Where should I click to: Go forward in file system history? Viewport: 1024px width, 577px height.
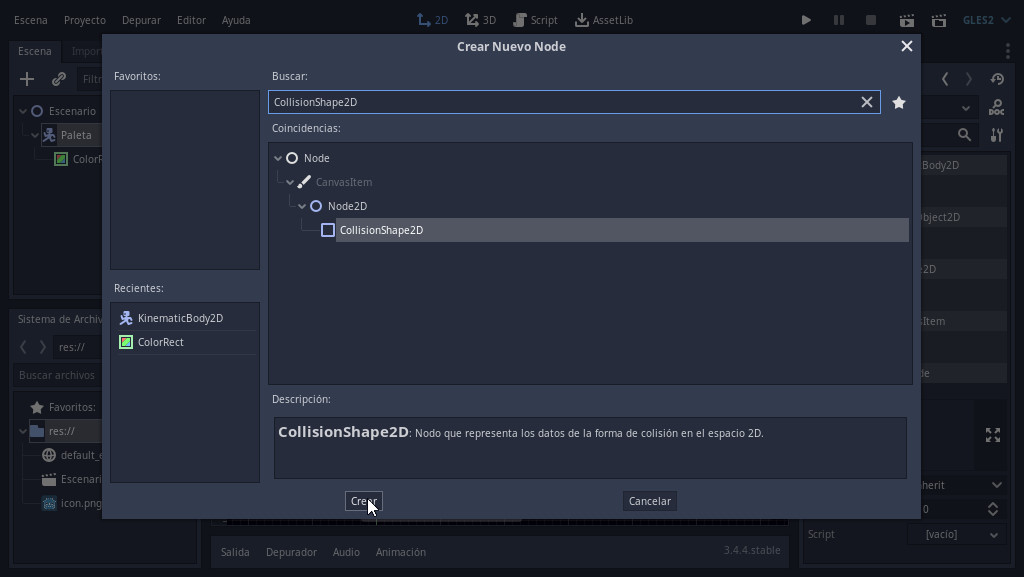coord(42,347)
